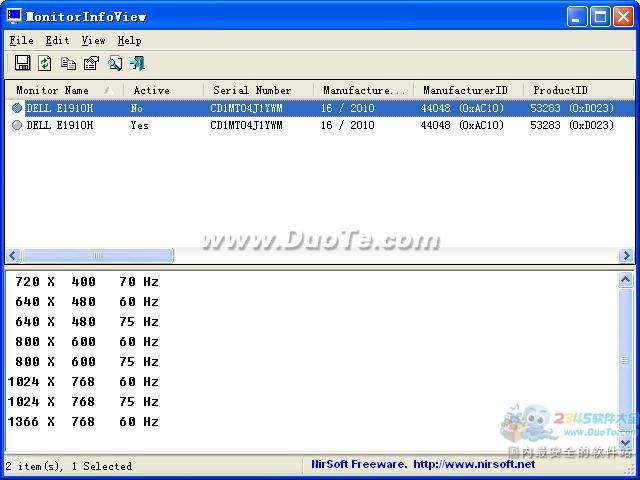Sort by the Manufacture date column header
The image size is (640, 480).
pos(363,90)
